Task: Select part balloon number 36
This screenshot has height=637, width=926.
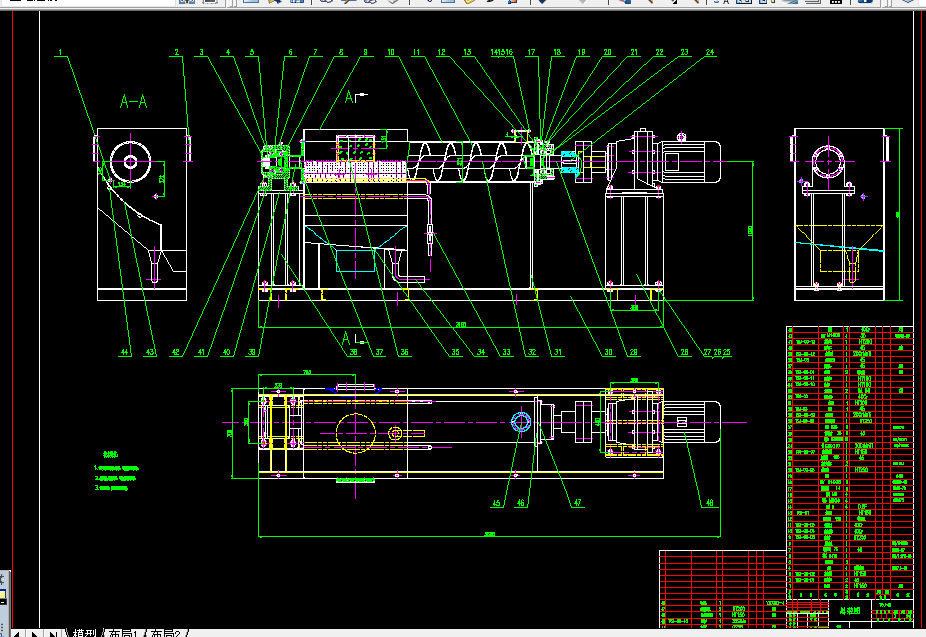Action: click(x=404, y=352)
